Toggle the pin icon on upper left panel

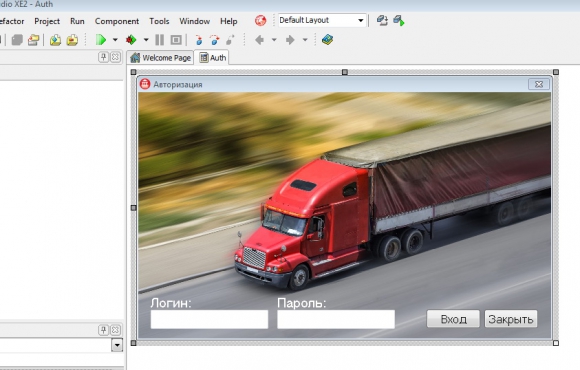(103, 57)
